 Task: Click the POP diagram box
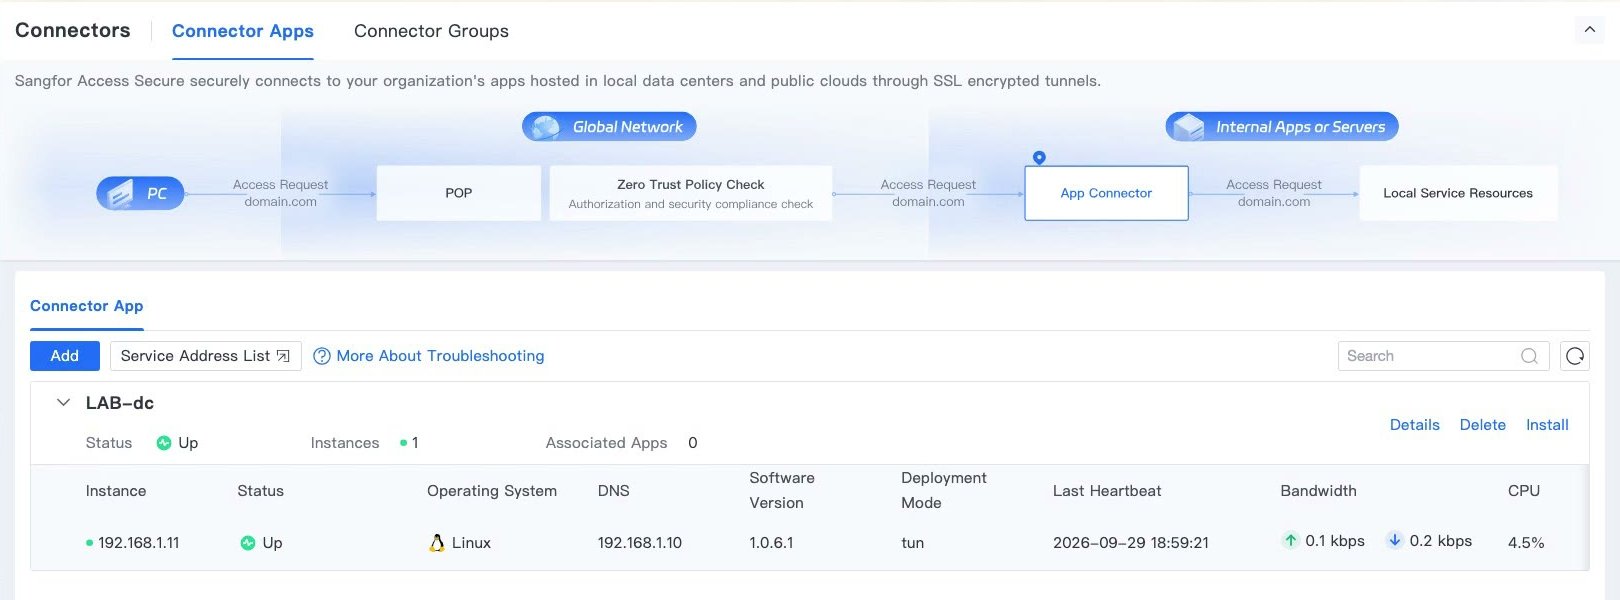point(459,193)
